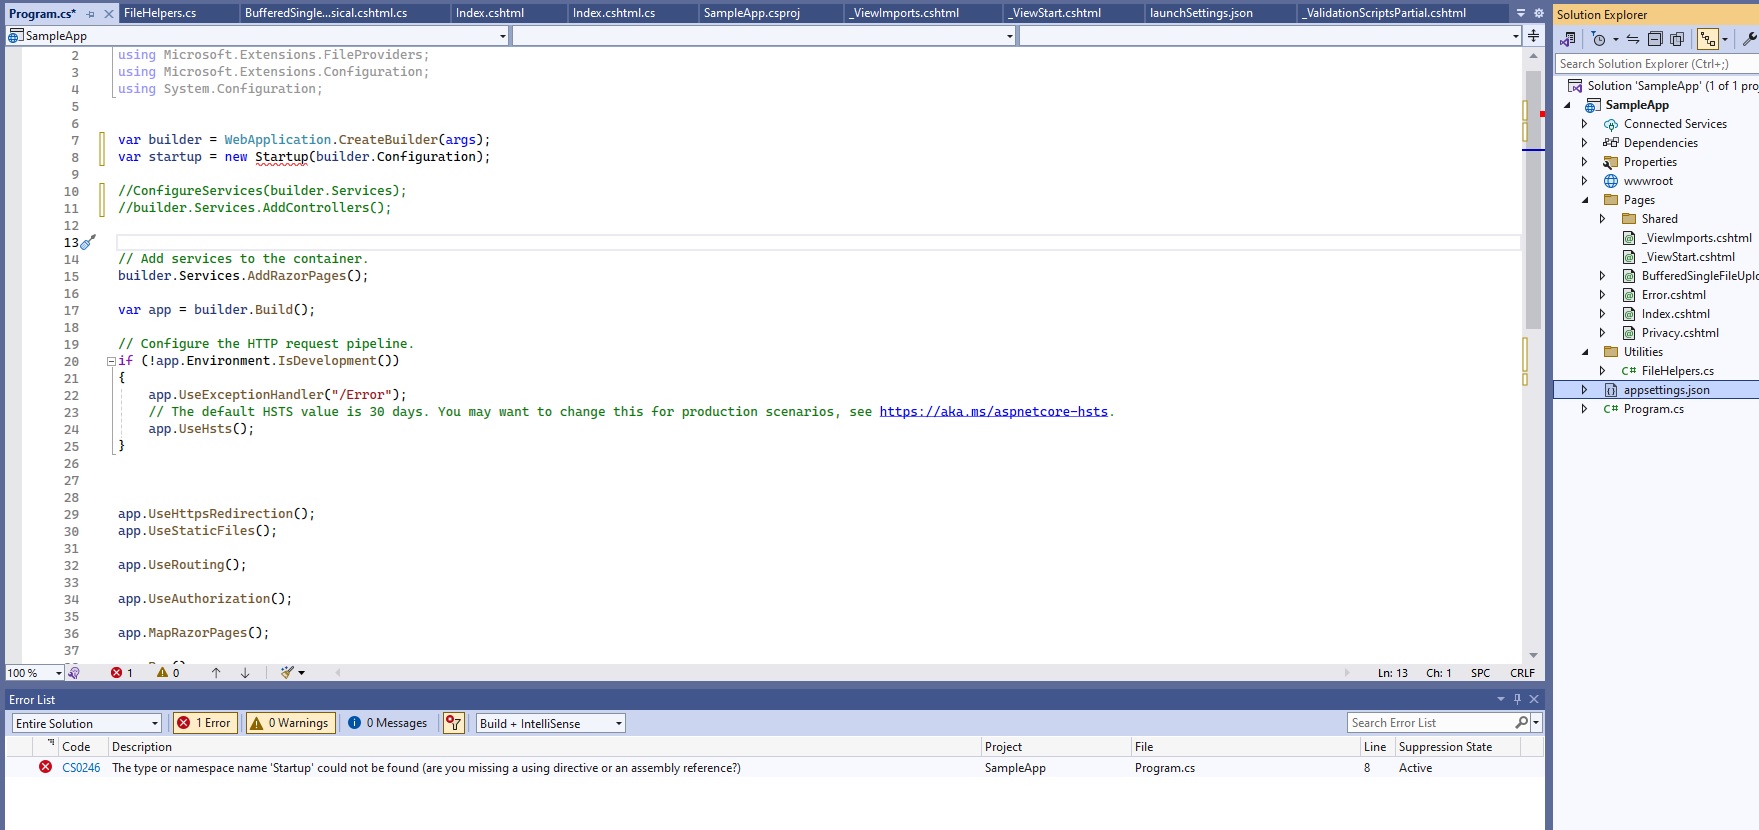Open the Build + IntelliSense dropdown
The image size is (1759, 830).
point(550,723)
